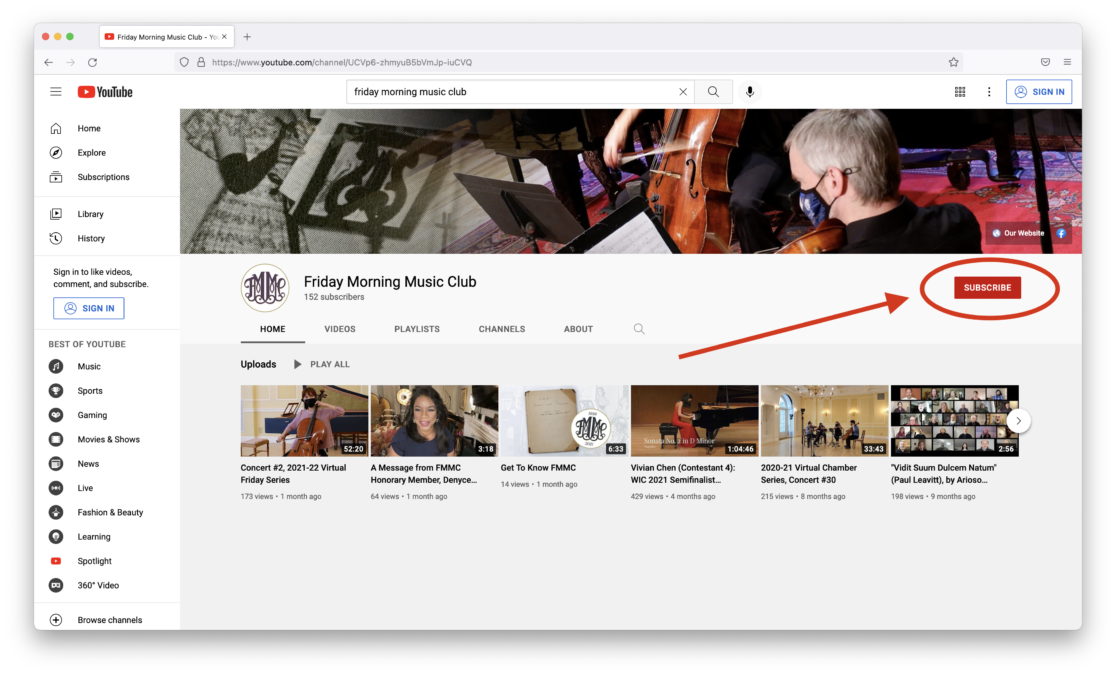Open the three-dot settings menu
This screenshot has height=675, width=1116.
click(x=989, y=92)
